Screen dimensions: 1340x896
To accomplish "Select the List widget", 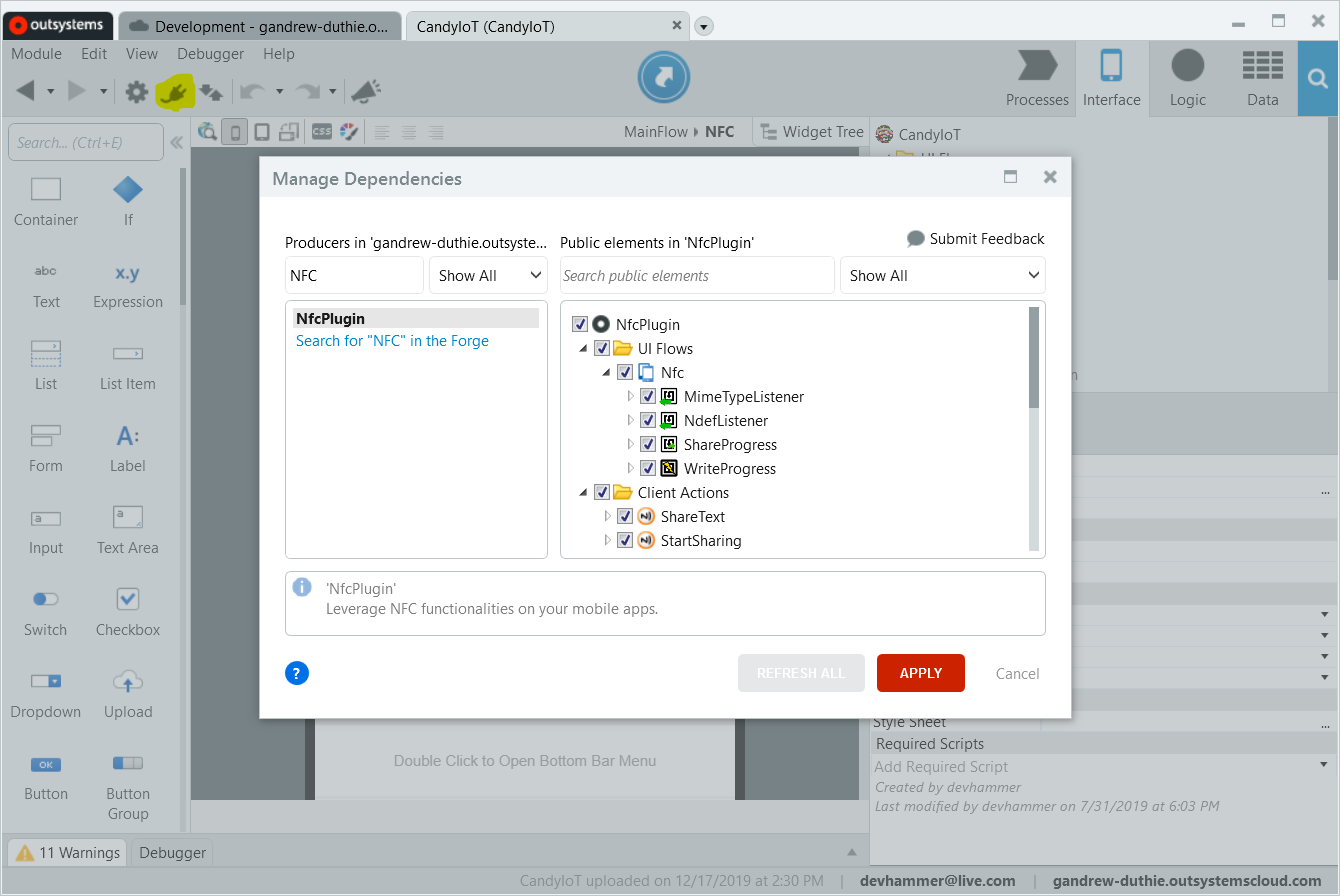I will pyautogui.click(x=46, y=366).
